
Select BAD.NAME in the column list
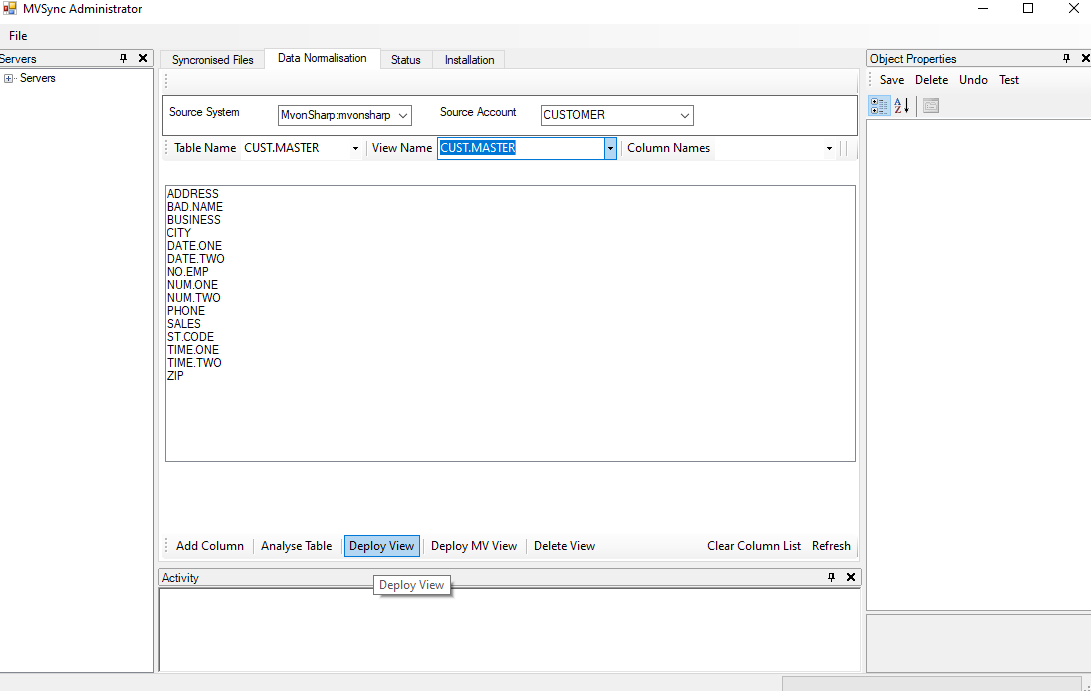195,207
